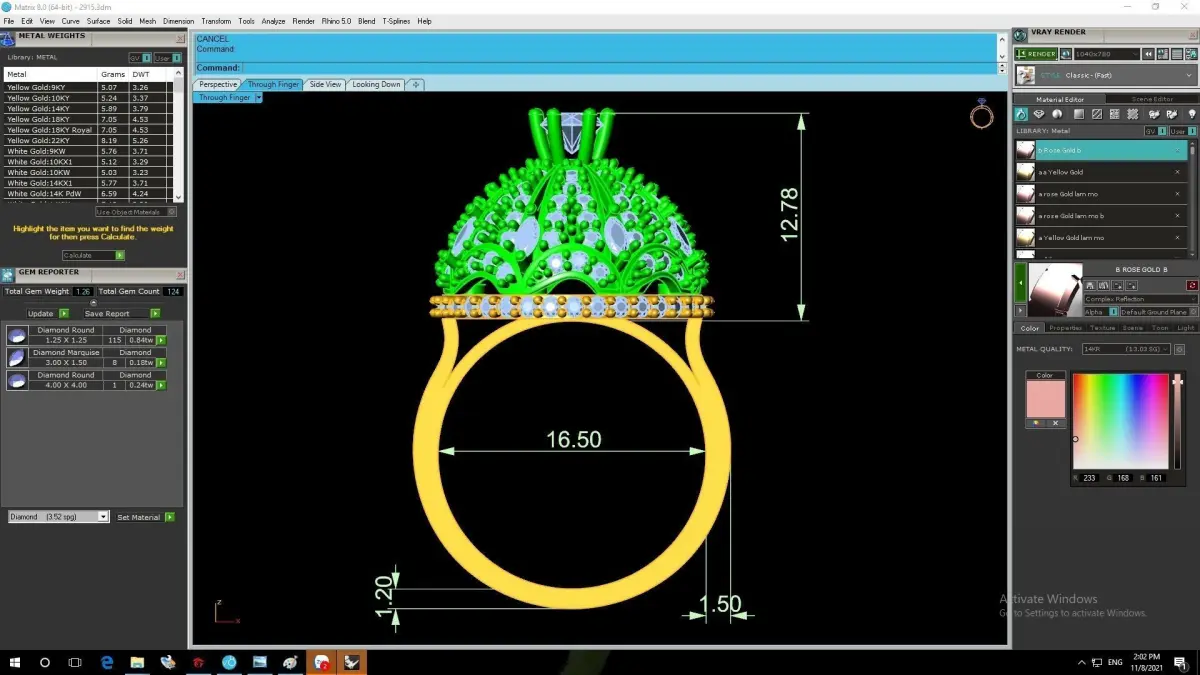Click the R value field showing 233
The height and width of the screenshot is (675, 1200).
click(x=1089, y=478)
